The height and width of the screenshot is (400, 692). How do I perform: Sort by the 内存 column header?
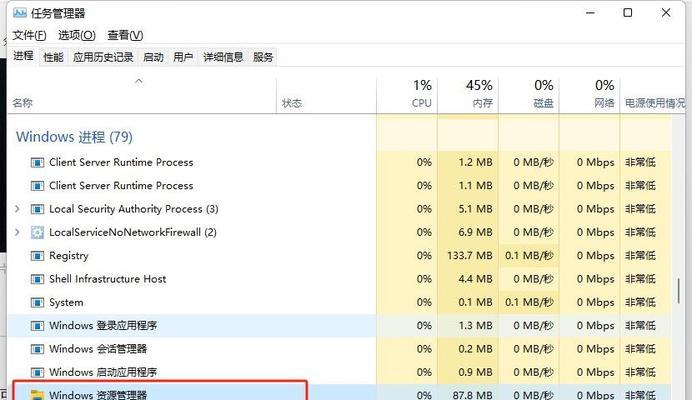[482, 103]
